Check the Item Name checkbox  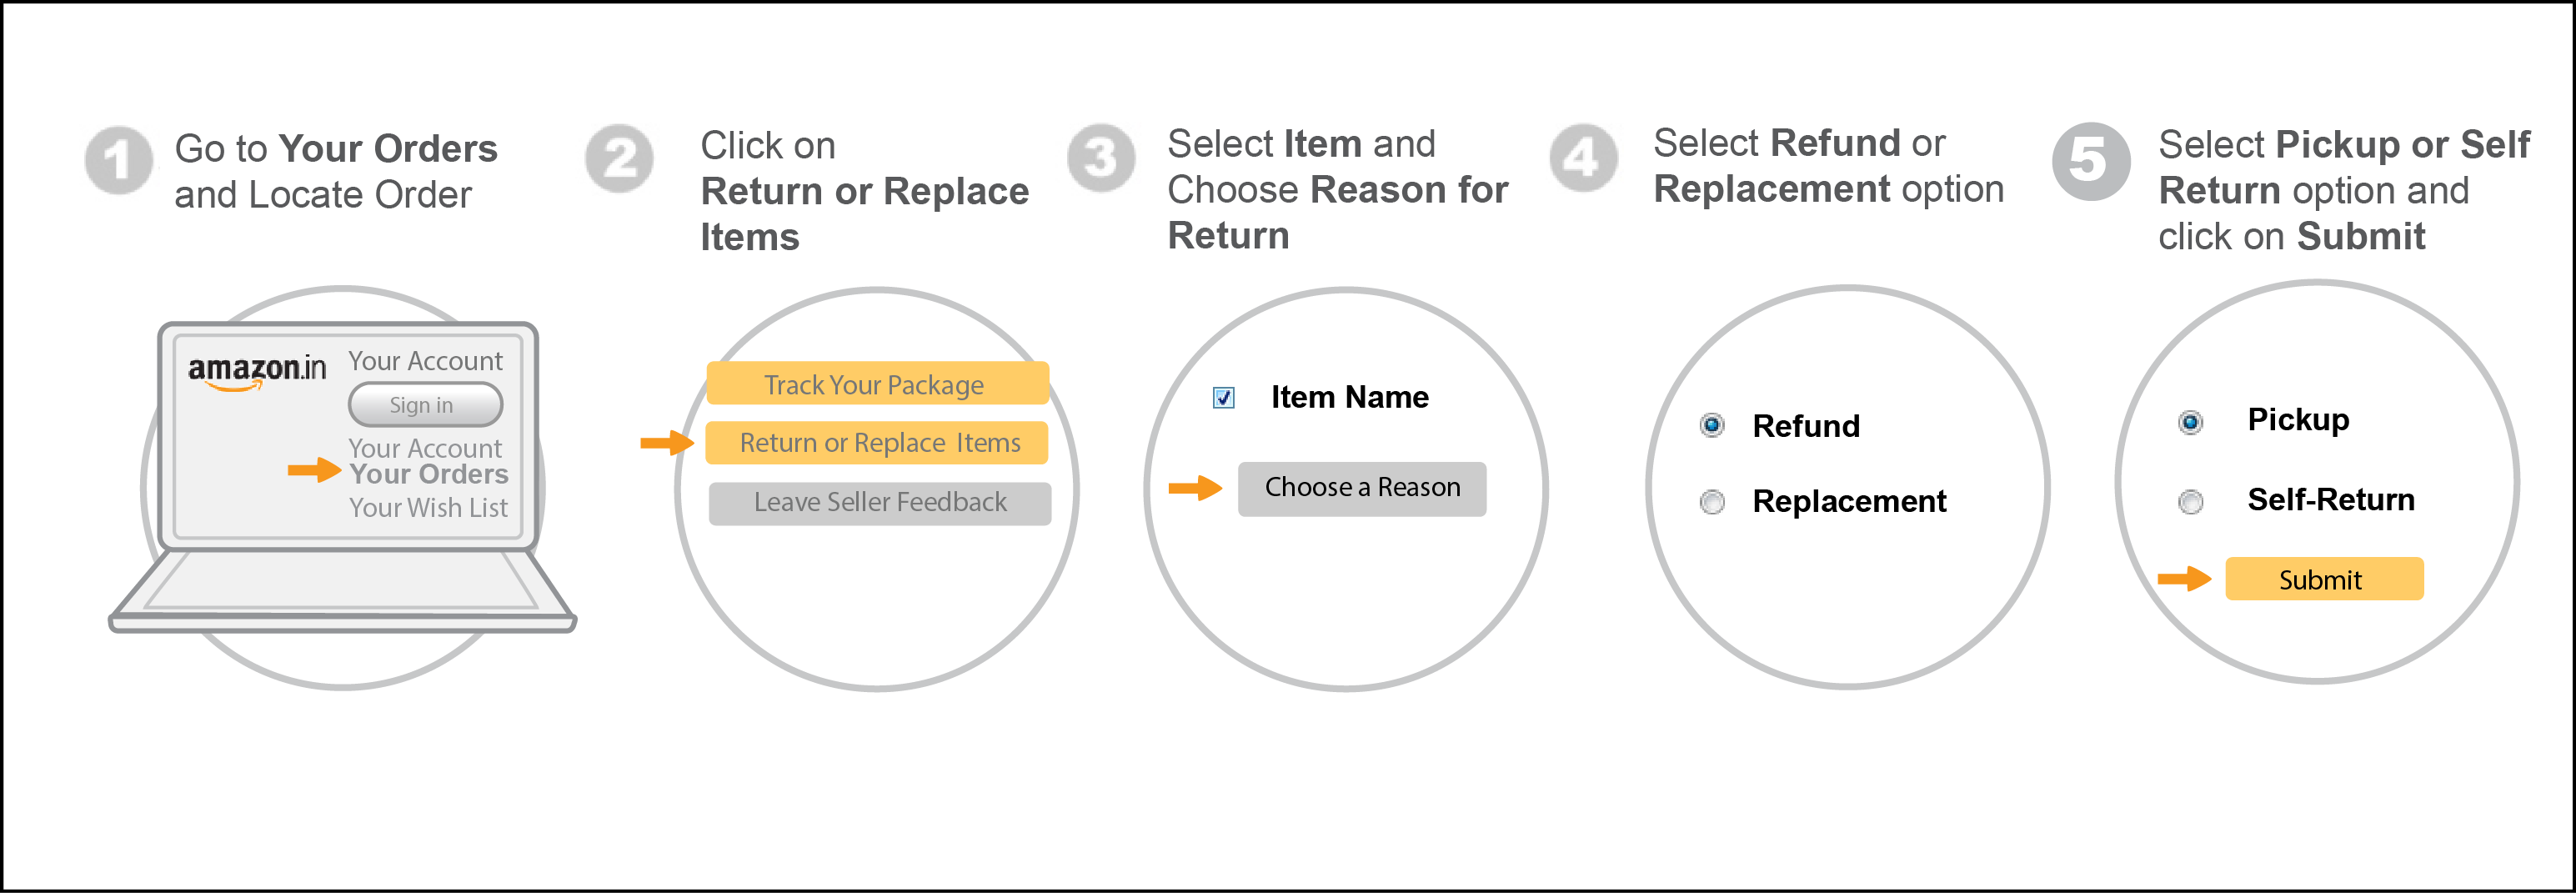[1223, 398]
